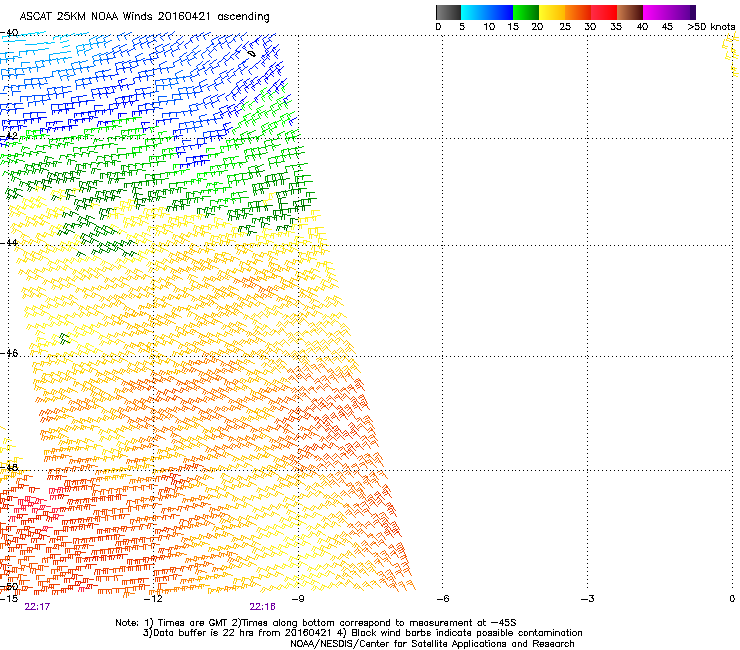Click the '>50 knots' legend label
740x650 pixels.
click(711, 27)
